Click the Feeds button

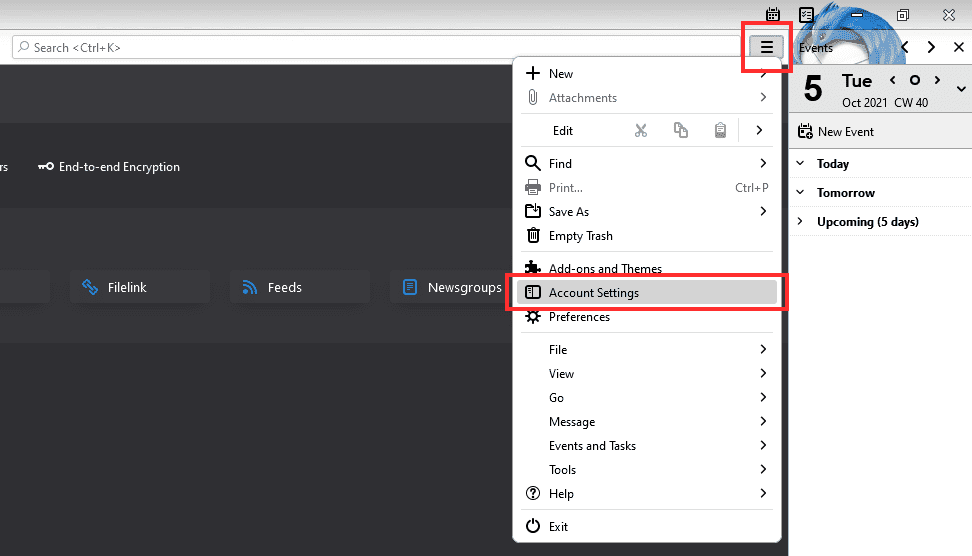click(300, 287)
